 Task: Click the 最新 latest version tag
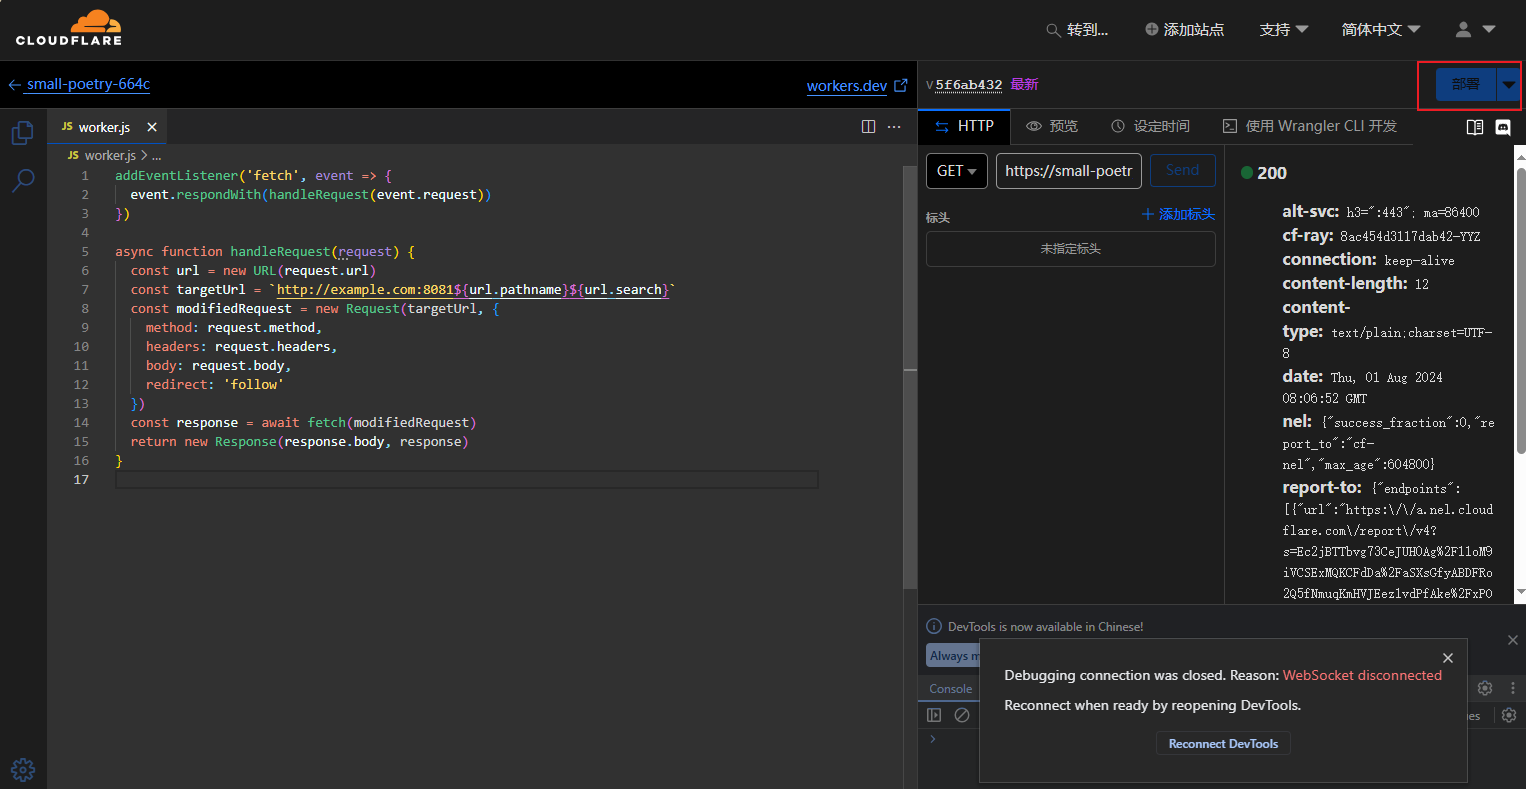pos(1024,85)
